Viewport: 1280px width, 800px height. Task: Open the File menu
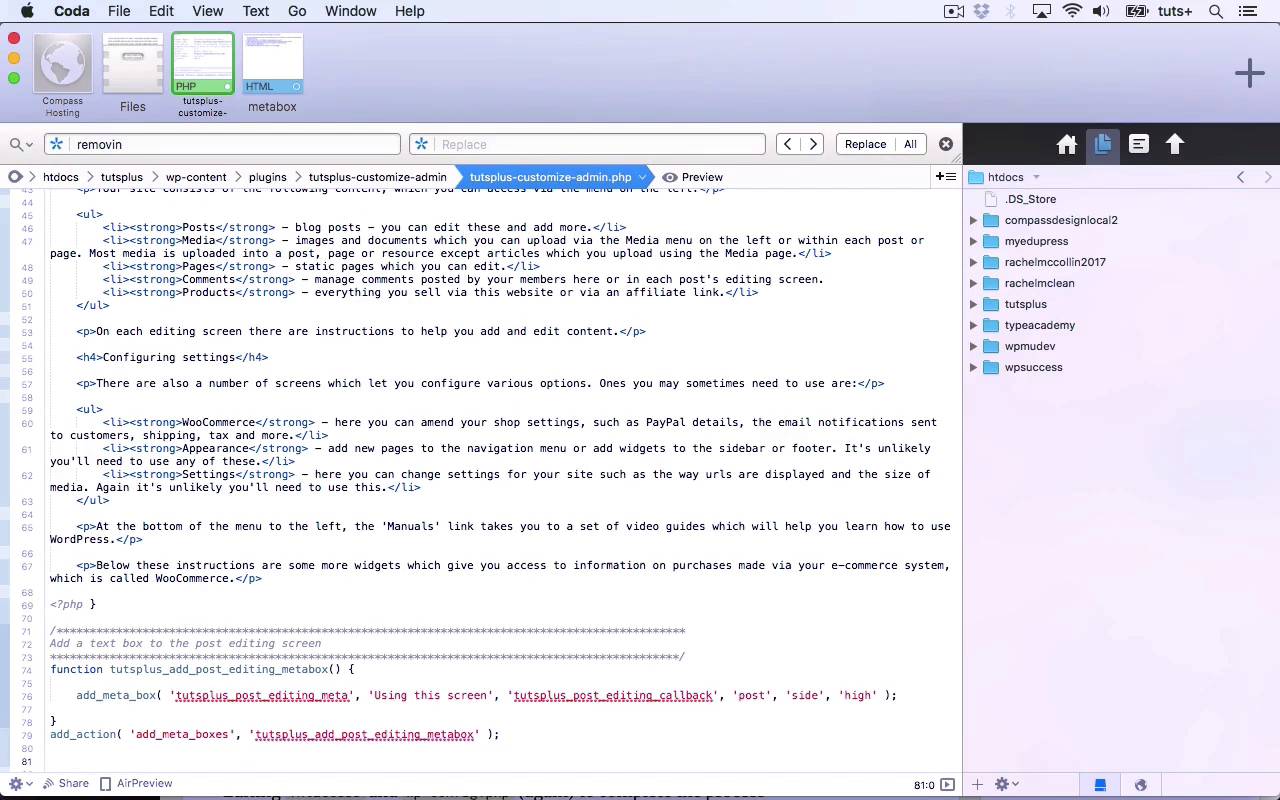coord(119,11)
